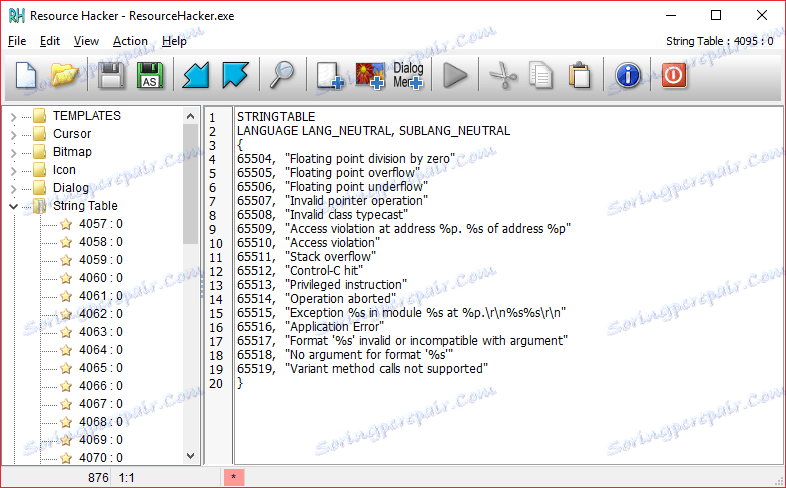Image resolution: width=786 pixels, height=488 pixels.
Task: Select the star icon beside 4063 : 0
Action: (x=66, y=332)
